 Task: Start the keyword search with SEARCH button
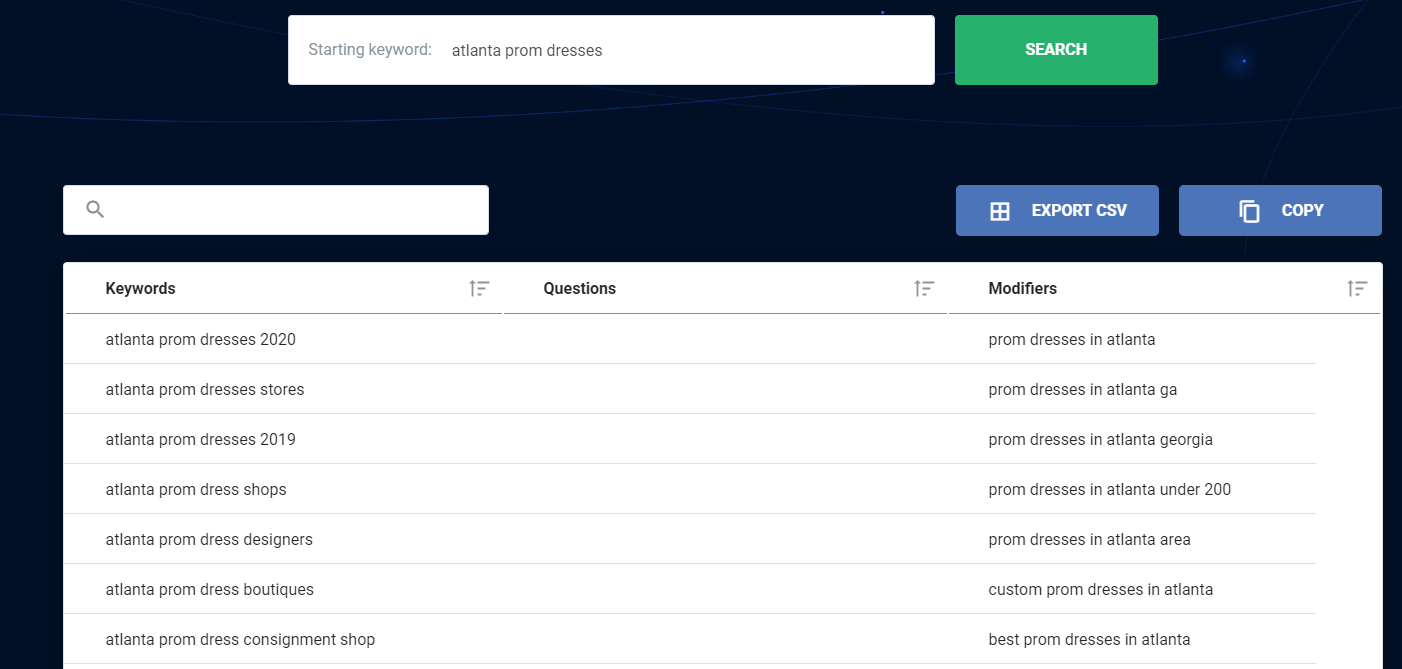pyautogui.click(x=1056, y=50)
